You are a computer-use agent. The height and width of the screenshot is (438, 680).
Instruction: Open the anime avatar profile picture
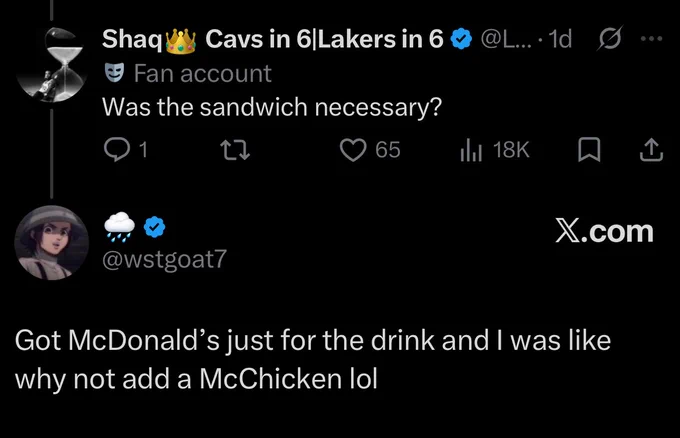[52, 242]
